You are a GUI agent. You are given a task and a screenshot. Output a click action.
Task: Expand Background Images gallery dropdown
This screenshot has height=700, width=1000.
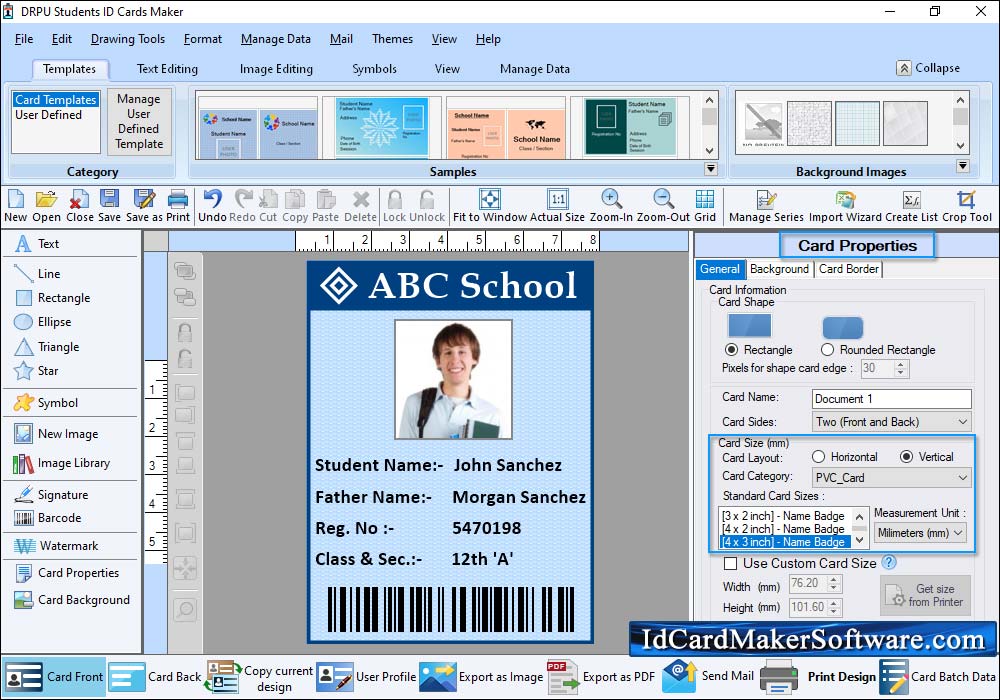click(963, 166)
